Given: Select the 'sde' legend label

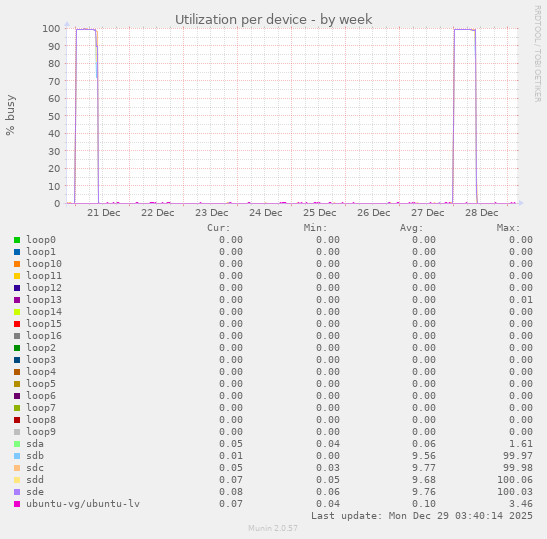Looking at the screenshot, I should [x=35, y=492].
